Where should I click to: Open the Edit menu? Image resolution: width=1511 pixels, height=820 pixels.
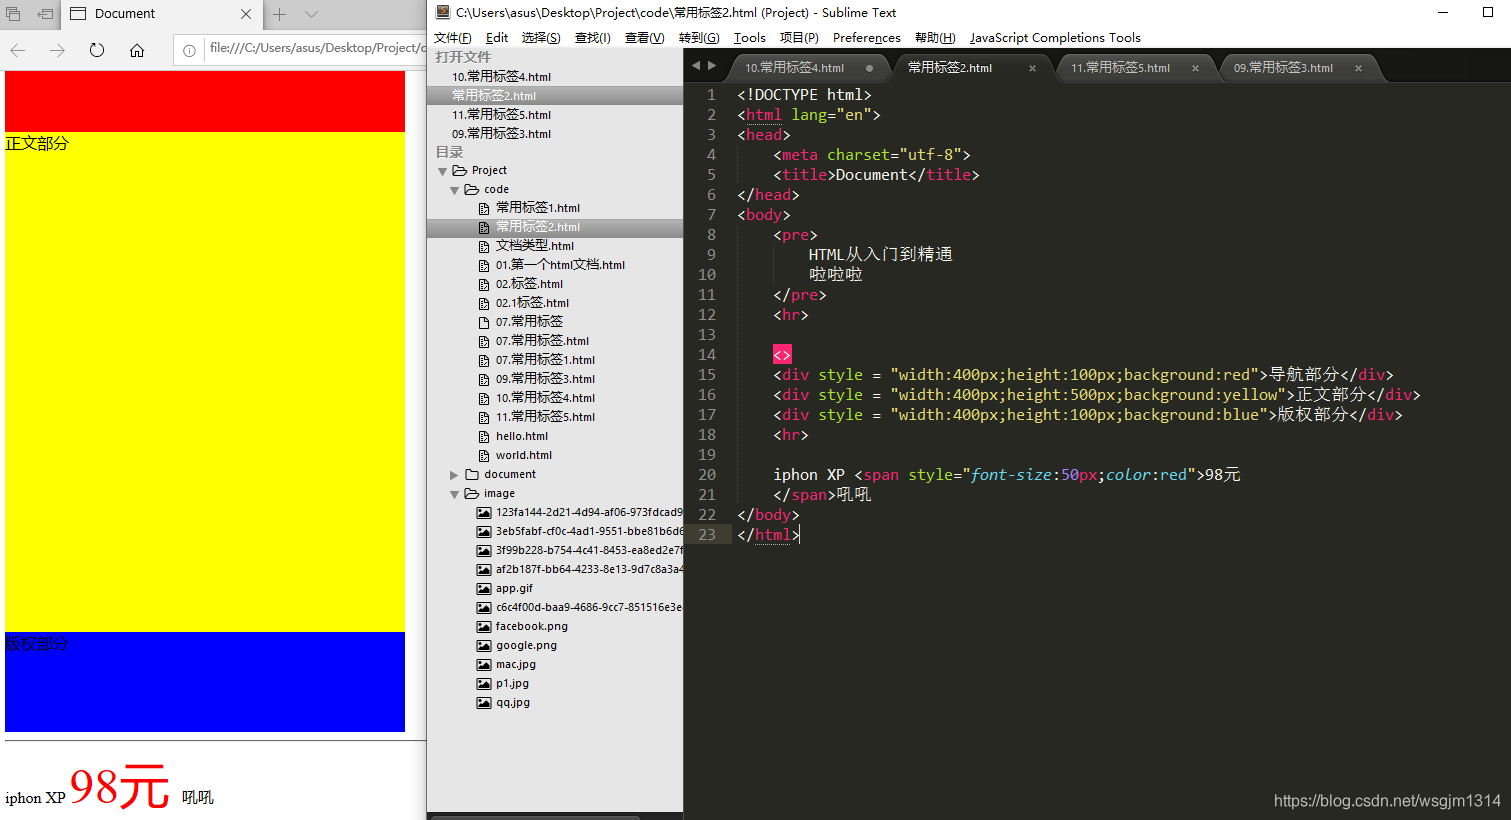pyautogui.click(x=497, y=38)
